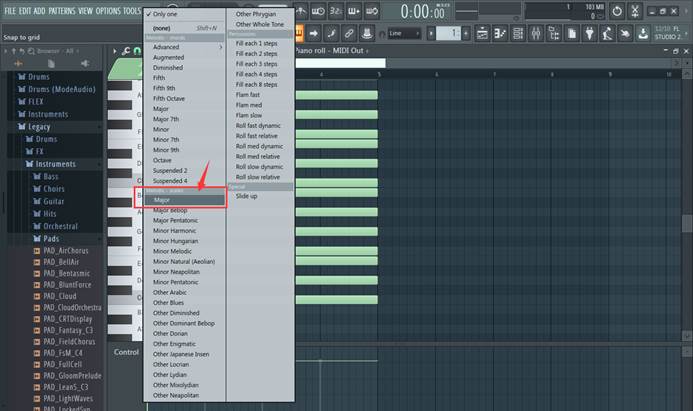Screen dimensions: 693x411
Task: Click the note slide toolbar icon
Action: tap(331, 33)
